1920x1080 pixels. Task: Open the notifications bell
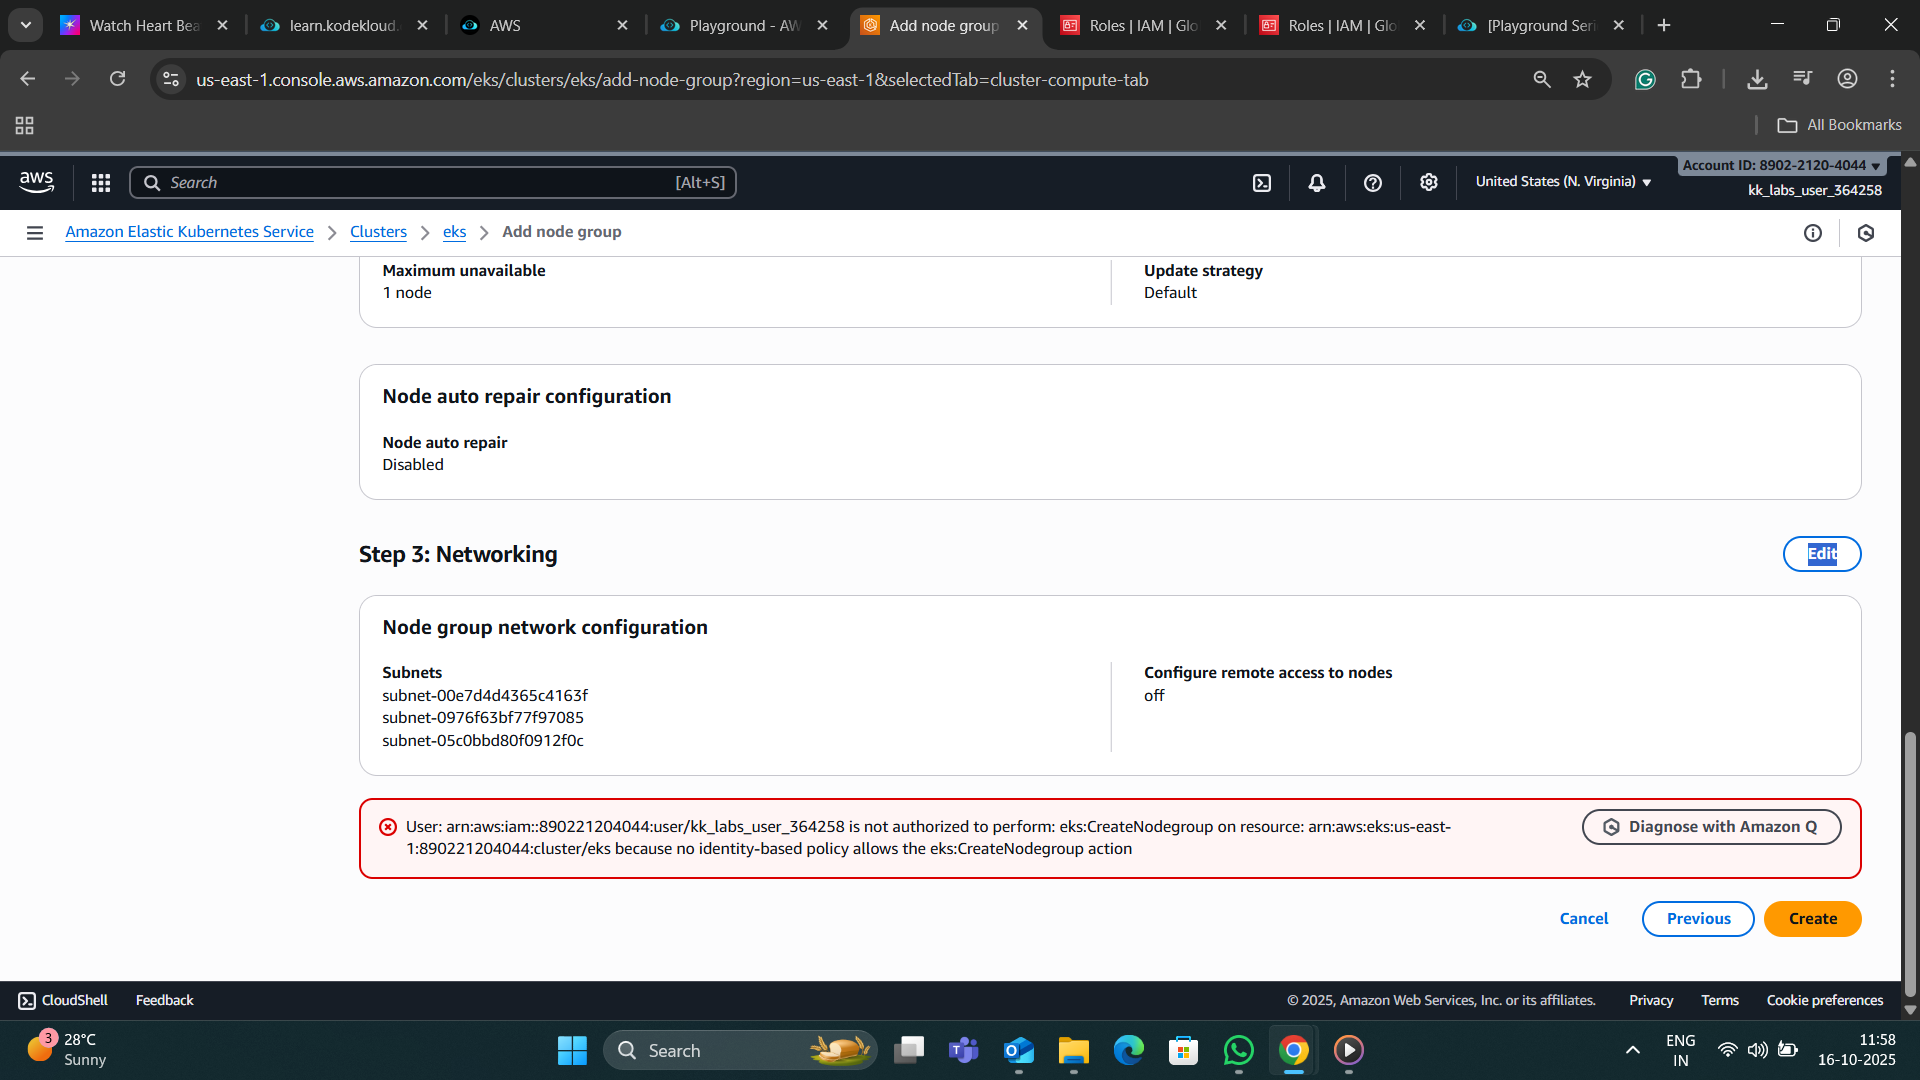(1317, 183)
